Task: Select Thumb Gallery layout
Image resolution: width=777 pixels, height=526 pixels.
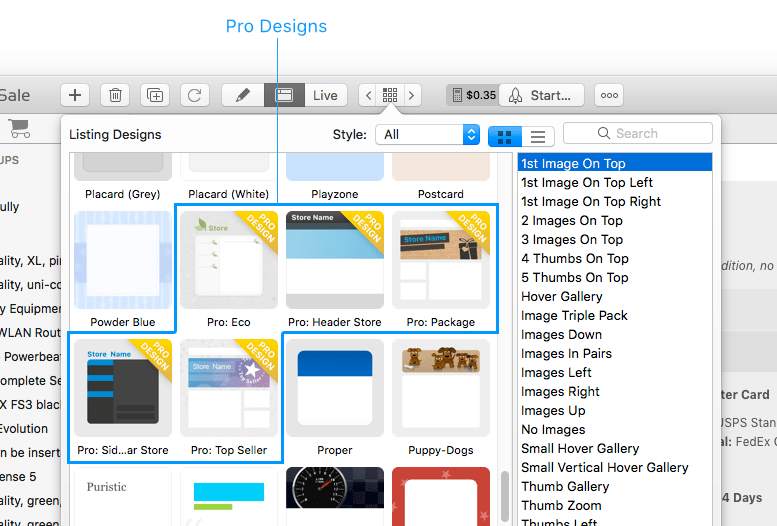Action: (615, 486)
